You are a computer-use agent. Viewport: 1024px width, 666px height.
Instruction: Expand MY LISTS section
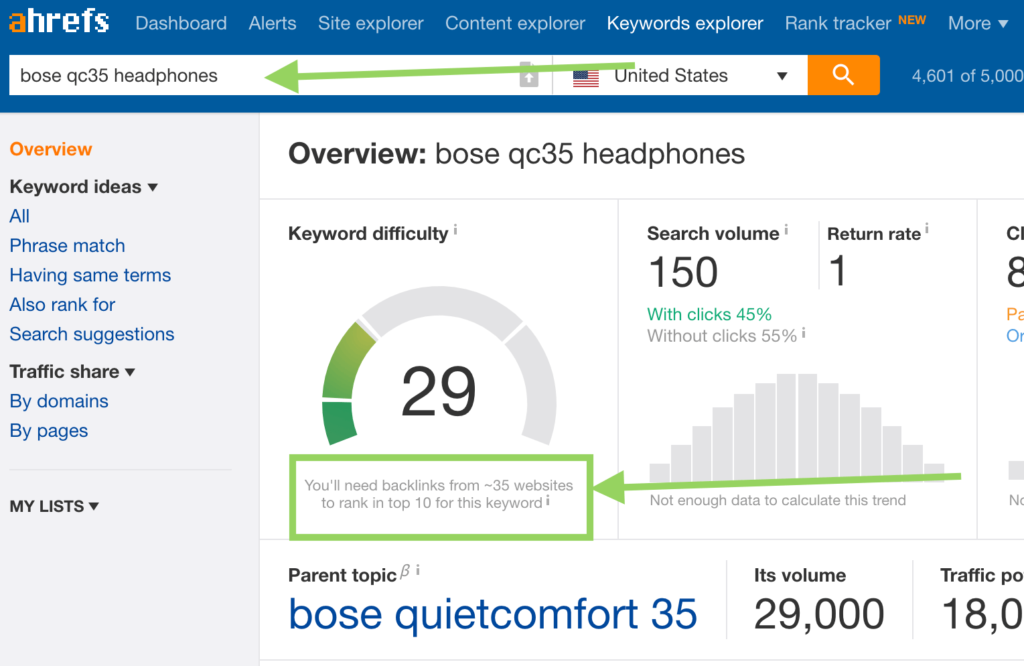click(54, 506)
